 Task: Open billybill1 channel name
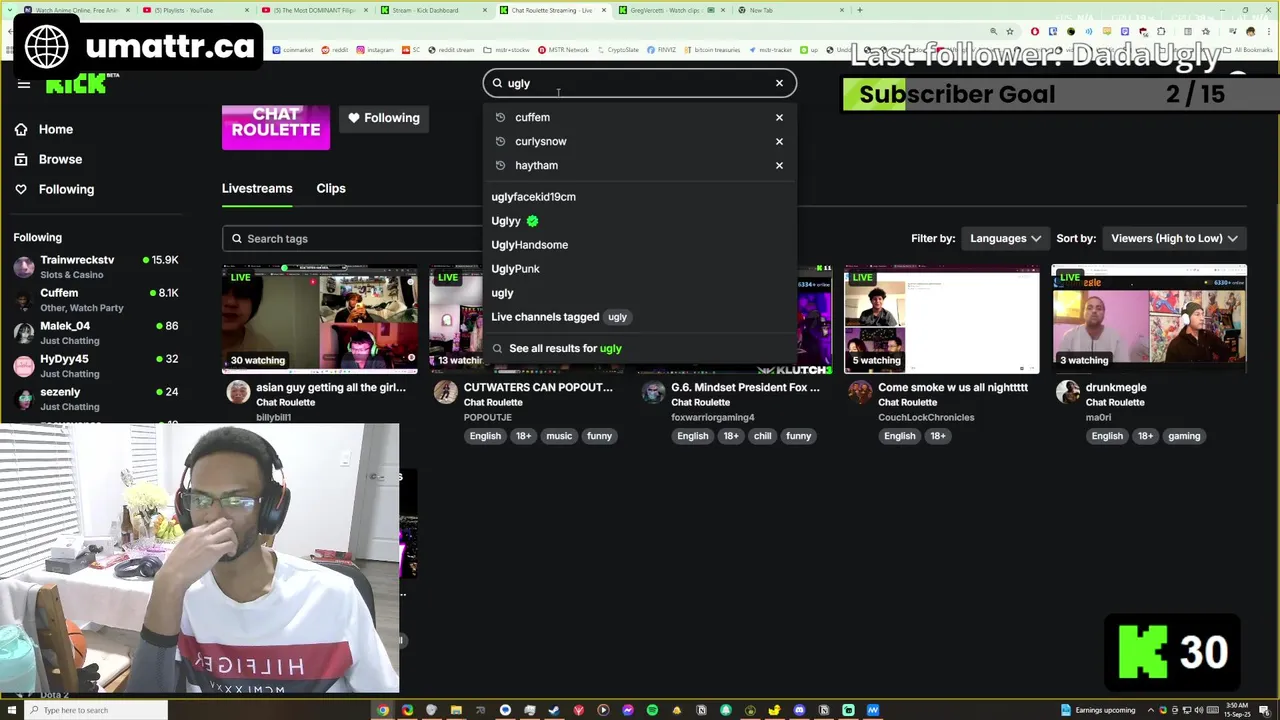click(x=273, y=417)
